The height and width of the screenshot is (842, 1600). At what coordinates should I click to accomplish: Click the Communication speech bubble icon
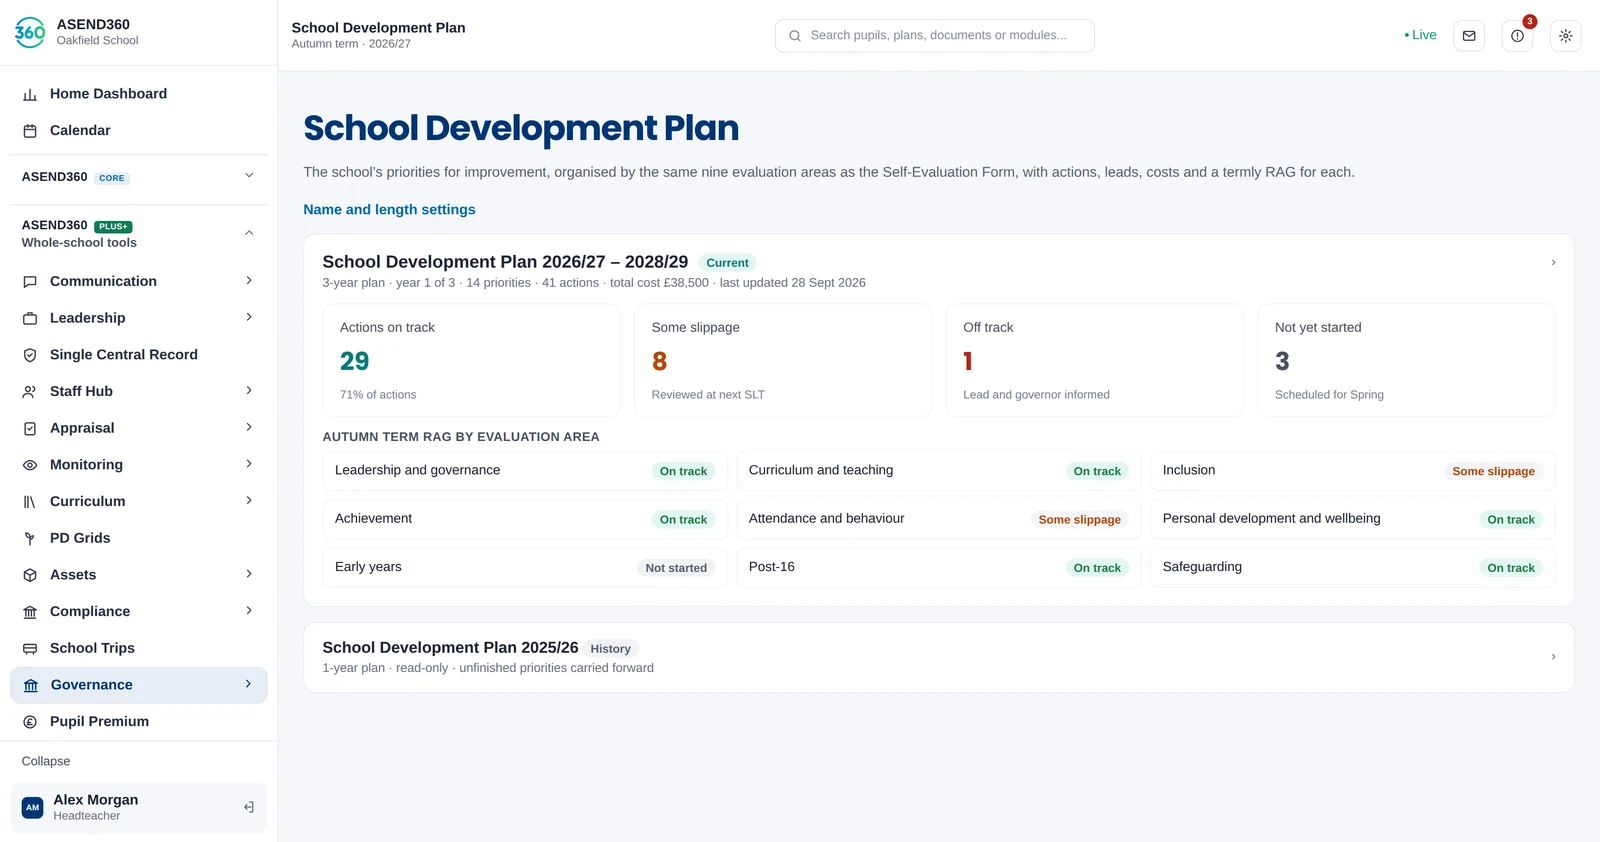coord(30,282)
